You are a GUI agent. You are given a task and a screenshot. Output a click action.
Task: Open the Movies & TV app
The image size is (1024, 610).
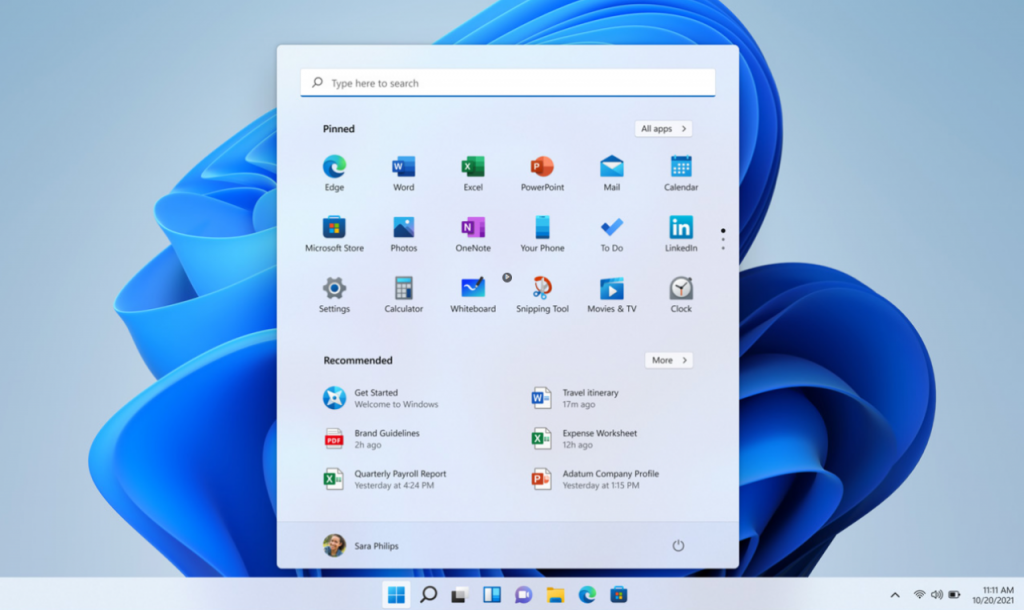point(611,295)
